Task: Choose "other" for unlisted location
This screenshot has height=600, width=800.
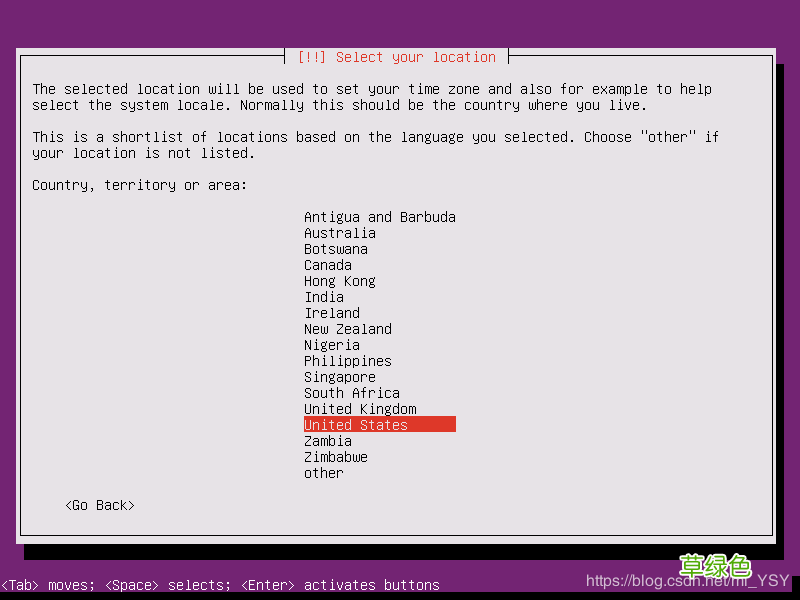Action: coord(324,473)
